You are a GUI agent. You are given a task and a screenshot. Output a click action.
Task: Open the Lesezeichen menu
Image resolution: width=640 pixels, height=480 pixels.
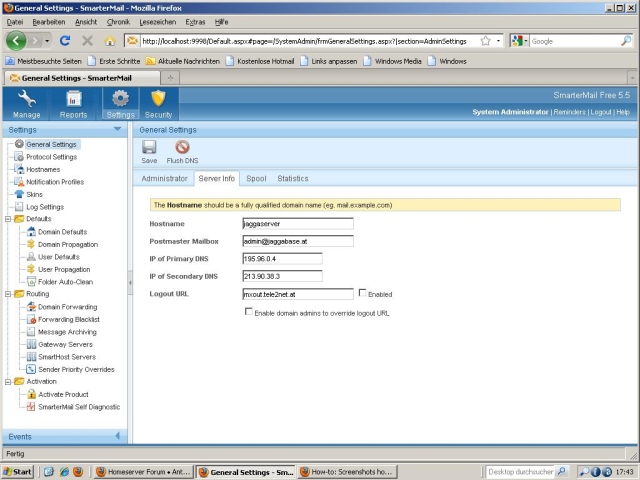(158, 22)
